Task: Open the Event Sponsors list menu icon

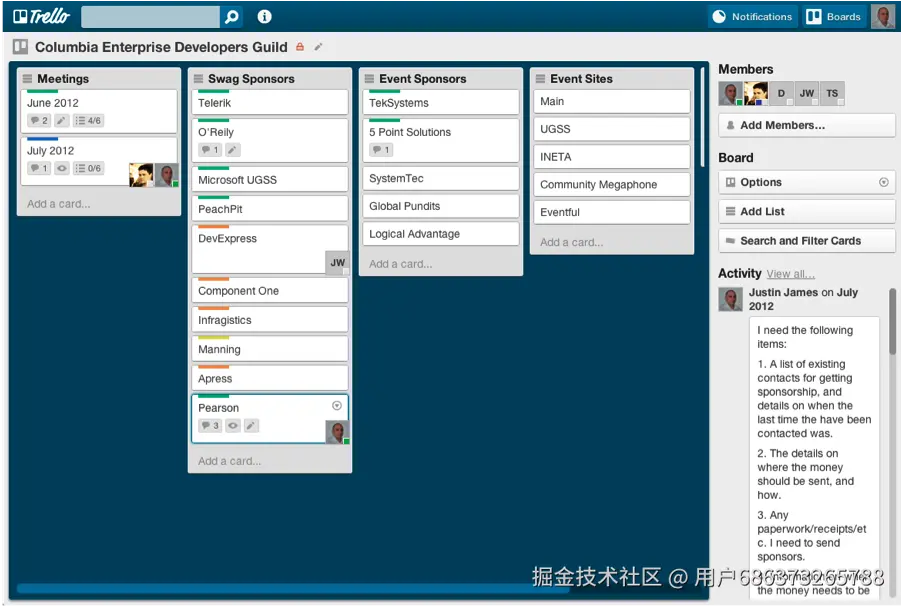Action: coord(369,79)
